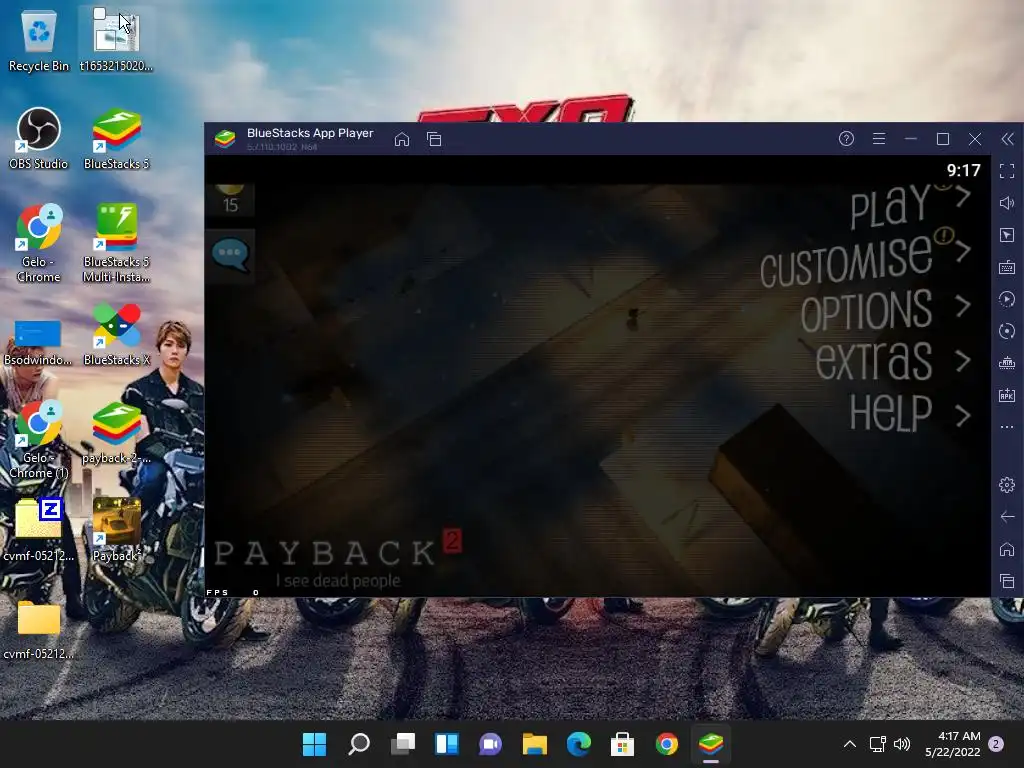Open HELP in game menu
Screen dimensions: 1024x768
coord(891,413)
